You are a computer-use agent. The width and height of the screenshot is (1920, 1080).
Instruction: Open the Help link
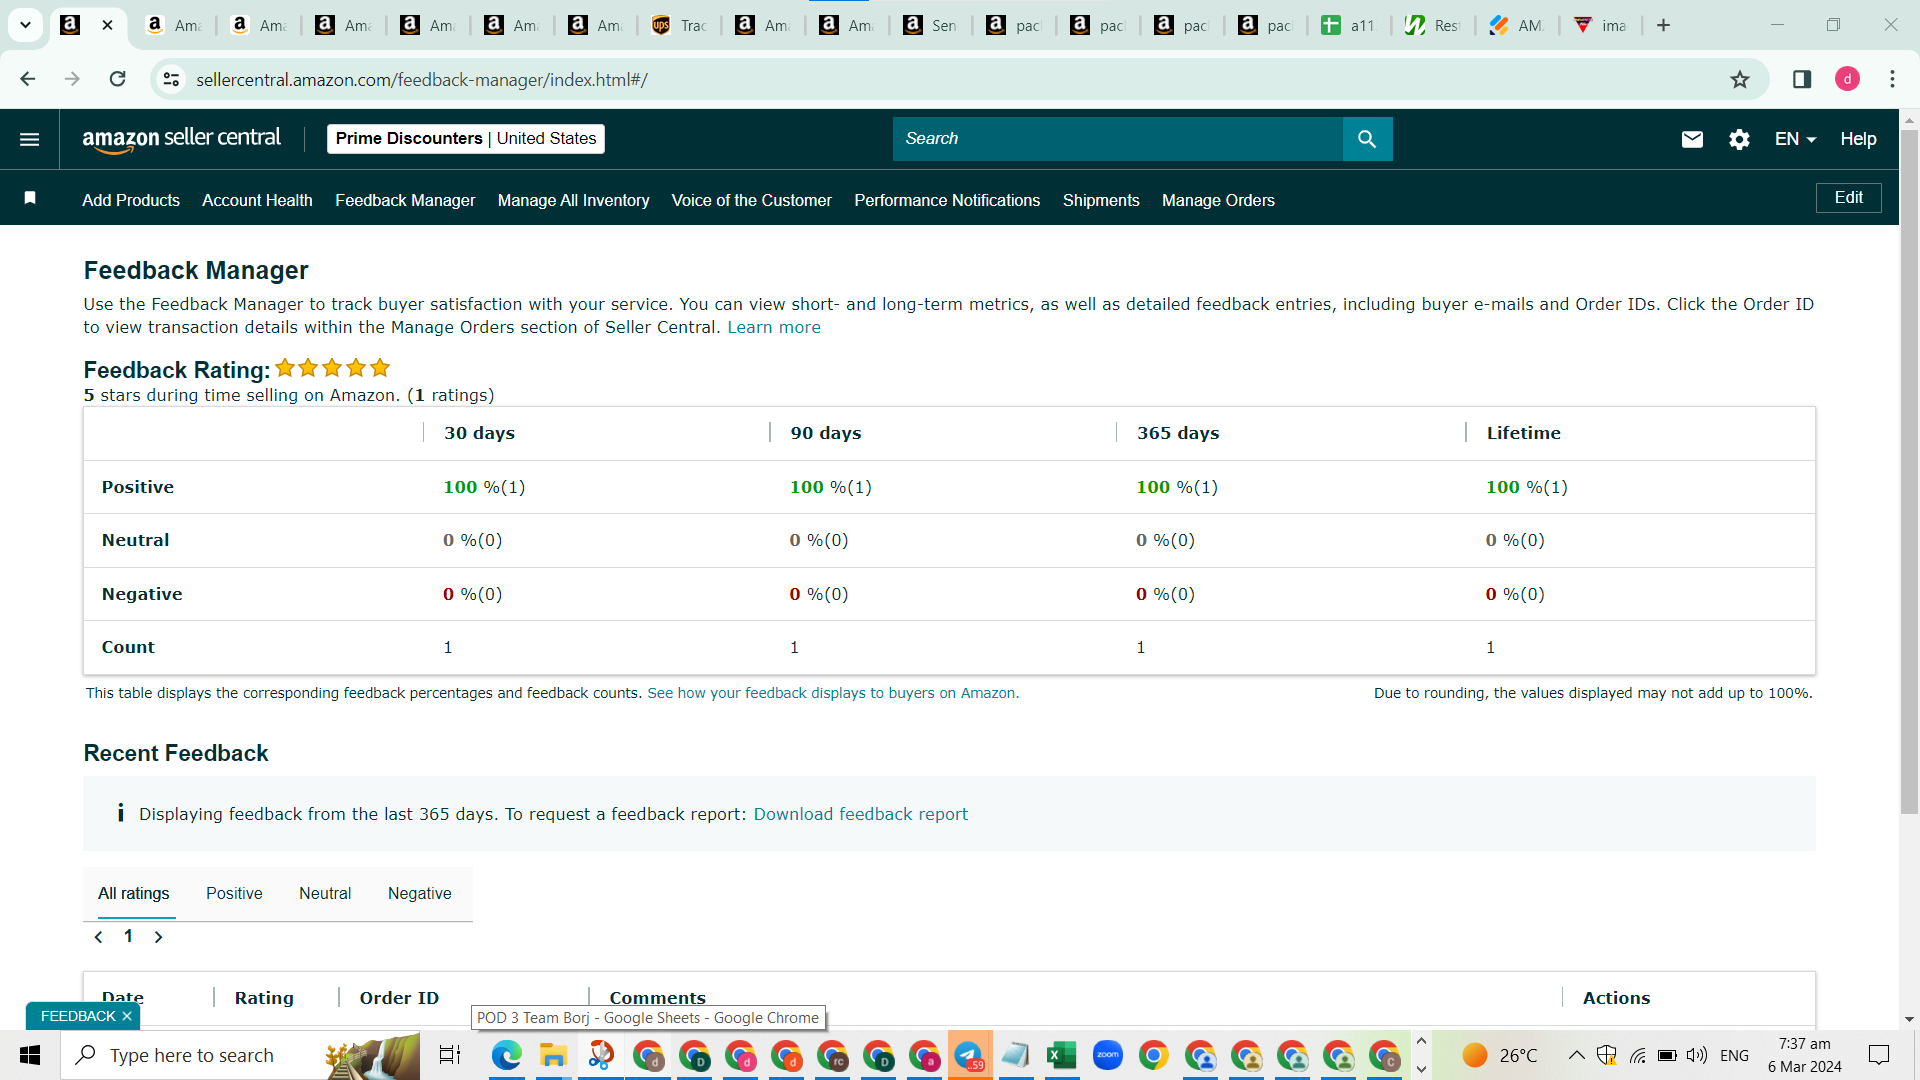1858,139
